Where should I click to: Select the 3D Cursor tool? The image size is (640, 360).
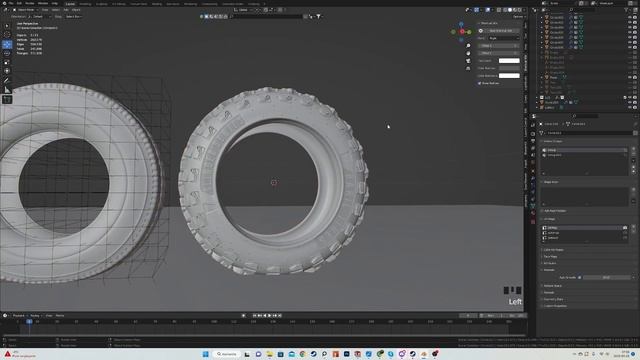pyautogui.click(x=7, y=35)
